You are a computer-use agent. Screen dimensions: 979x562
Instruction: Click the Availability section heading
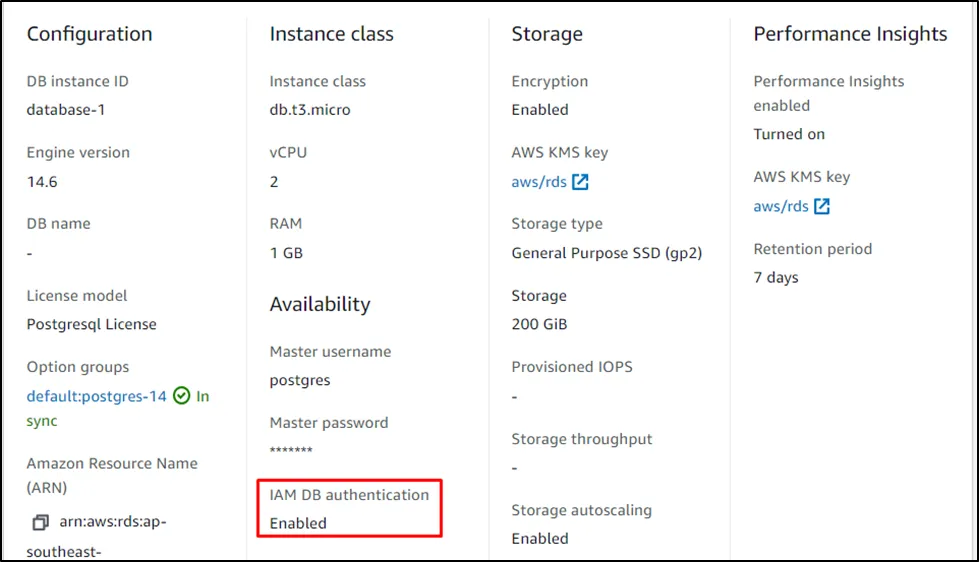click(x=319, y=304)
